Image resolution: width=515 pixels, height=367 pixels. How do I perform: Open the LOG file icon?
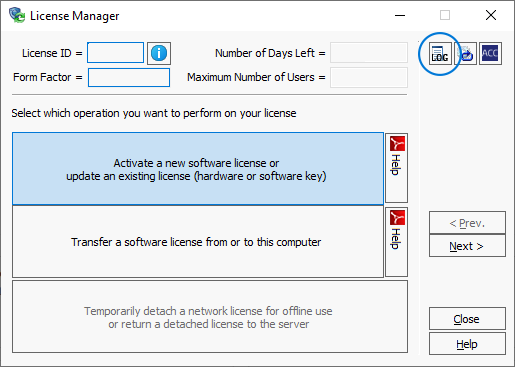pos(440,53)
